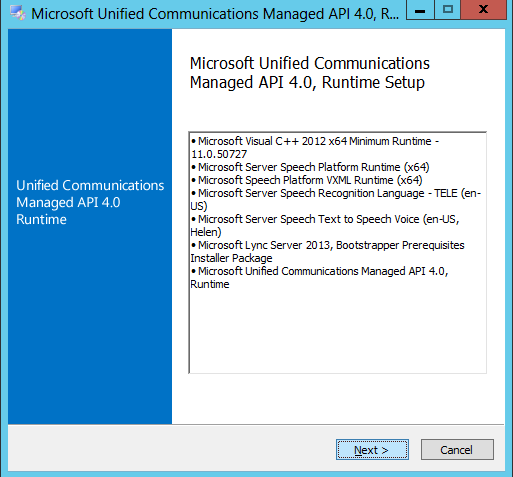
Task: Select the Lync Server 2013 Bootstrapper Prerequisites entry
Action: point(327,251)
